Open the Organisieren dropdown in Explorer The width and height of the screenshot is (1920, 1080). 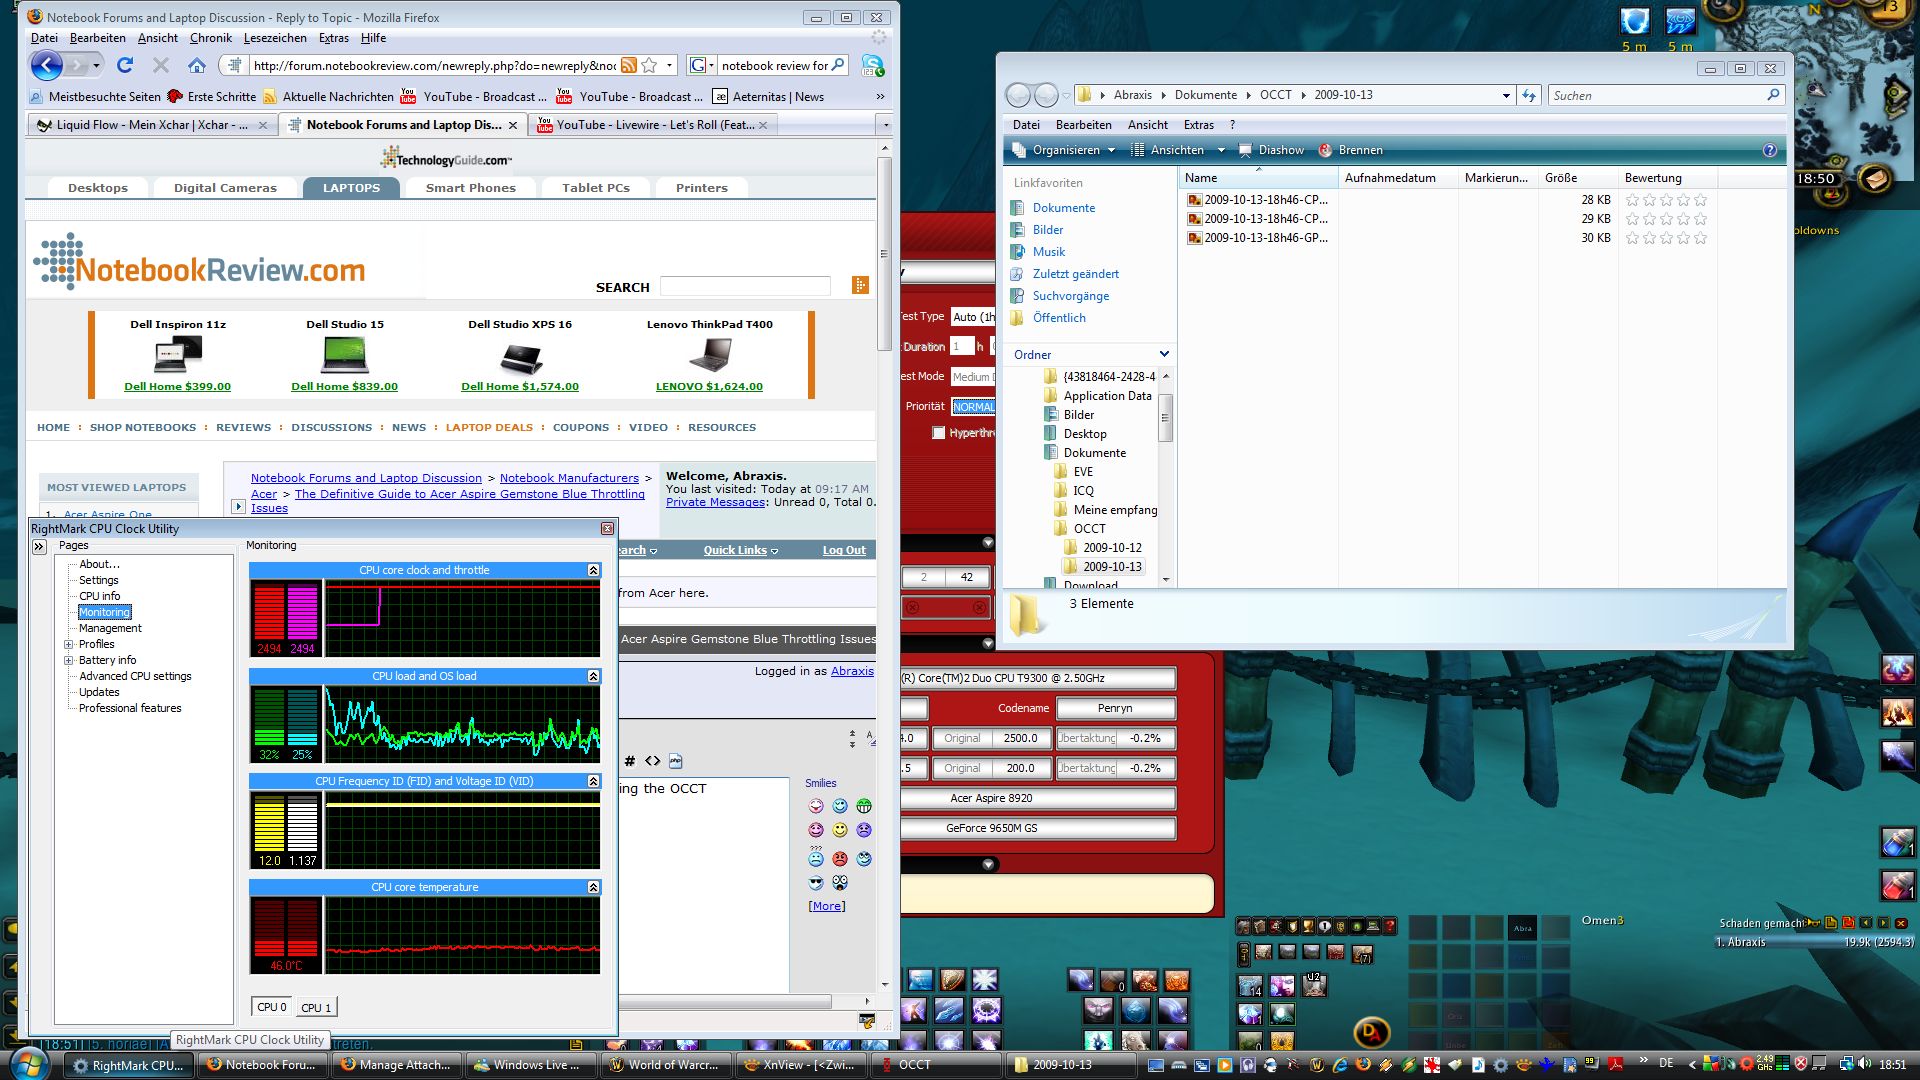[1065, 150]
